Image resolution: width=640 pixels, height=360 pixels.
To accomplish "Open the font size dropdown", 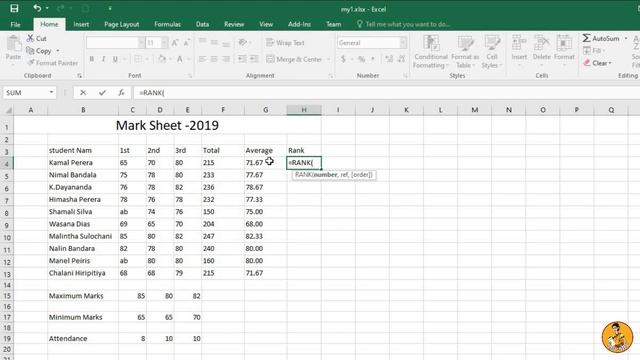I will tap(164, 43).
